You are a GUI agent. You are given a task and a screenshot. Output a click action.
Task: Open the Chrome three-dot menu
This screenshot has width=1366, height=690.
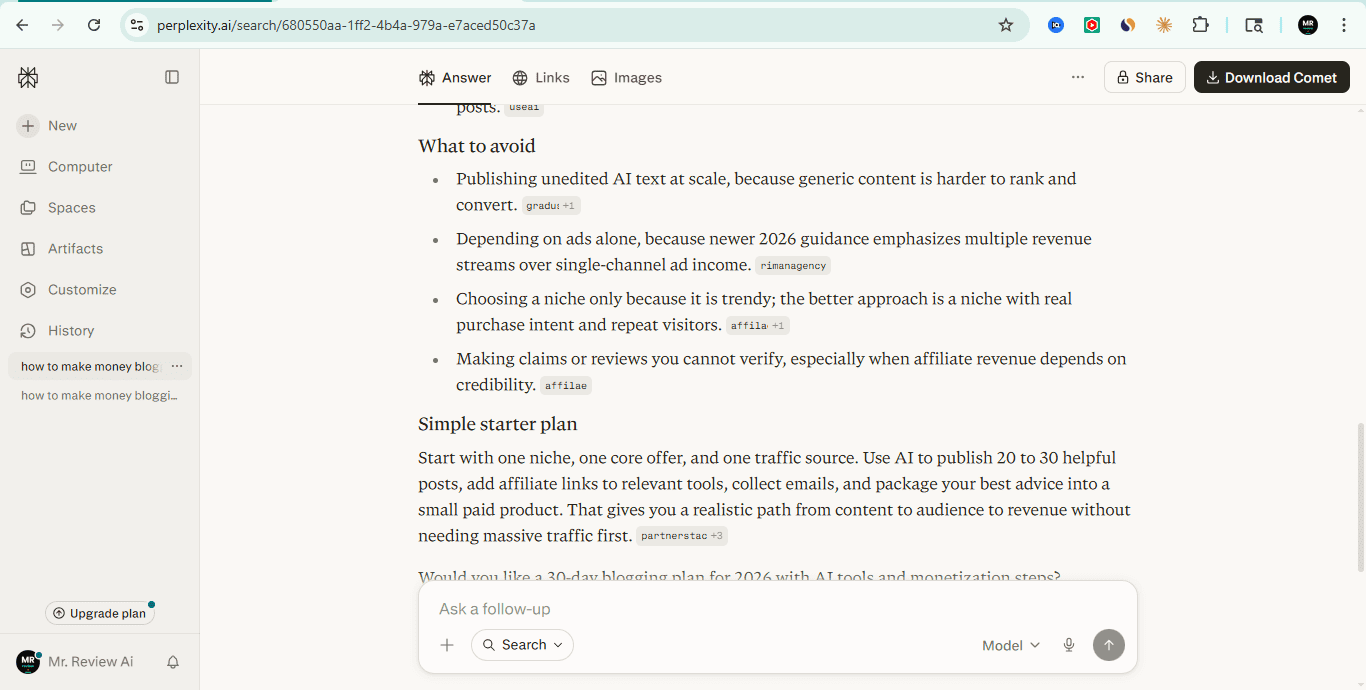coord(1344,25)
